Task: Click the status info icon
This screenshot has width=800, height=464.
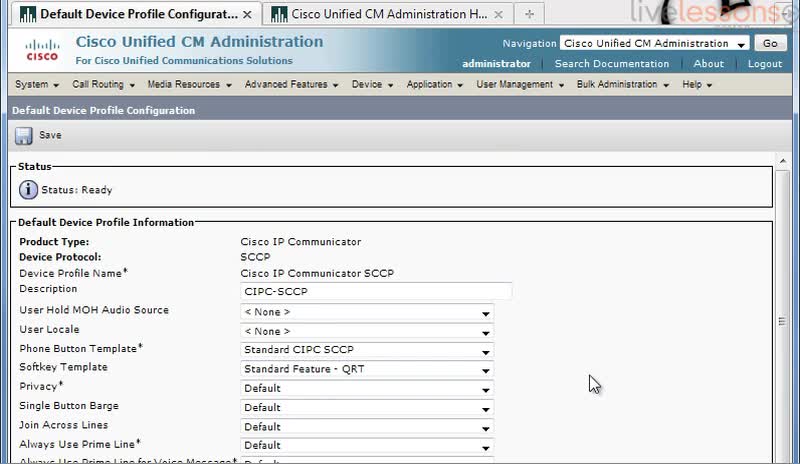Action: click(29, 189)
